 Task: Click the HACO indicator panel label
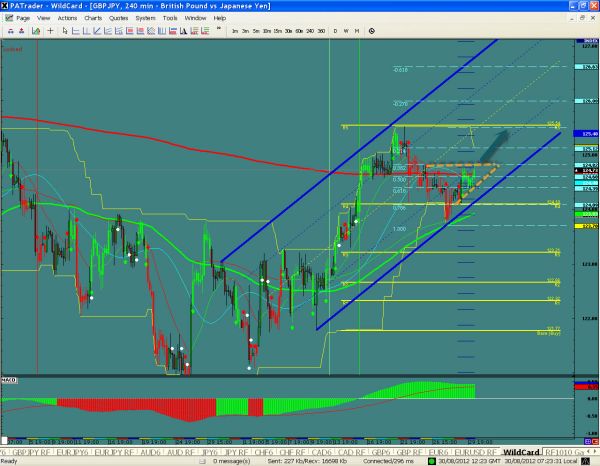coord(8,380)
